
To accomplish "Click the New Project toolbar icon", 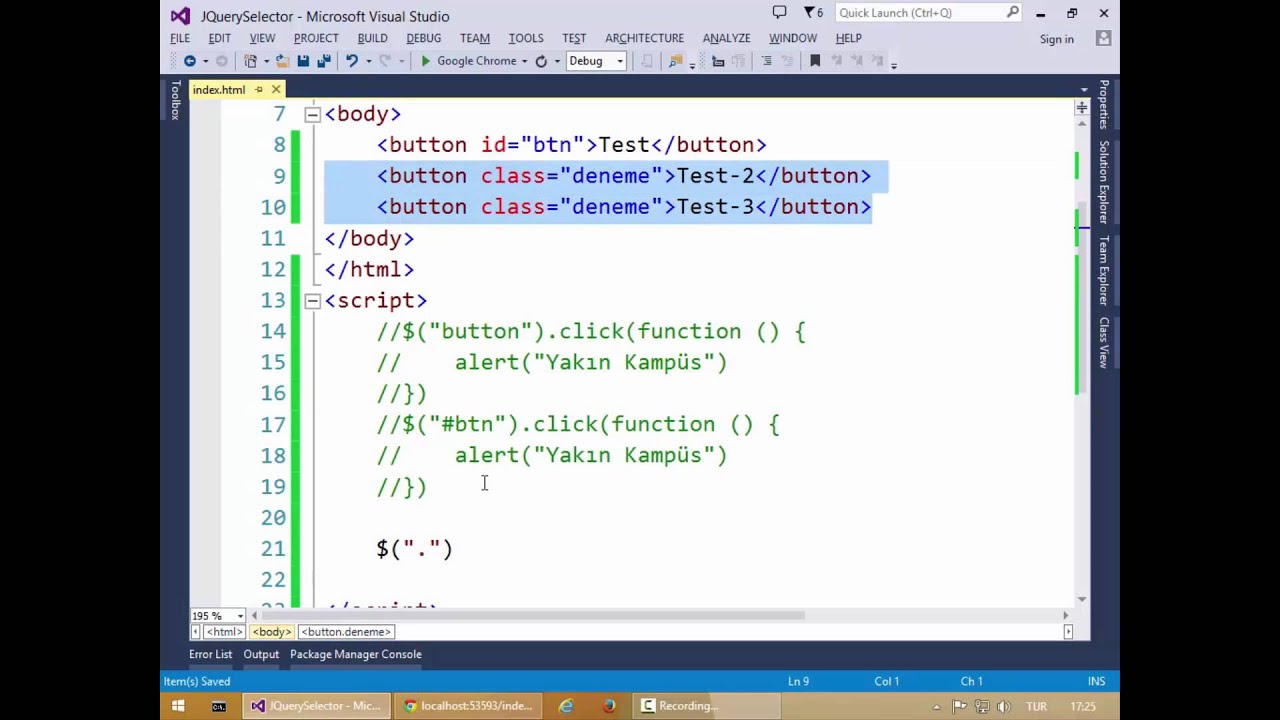I will [251, 61].
